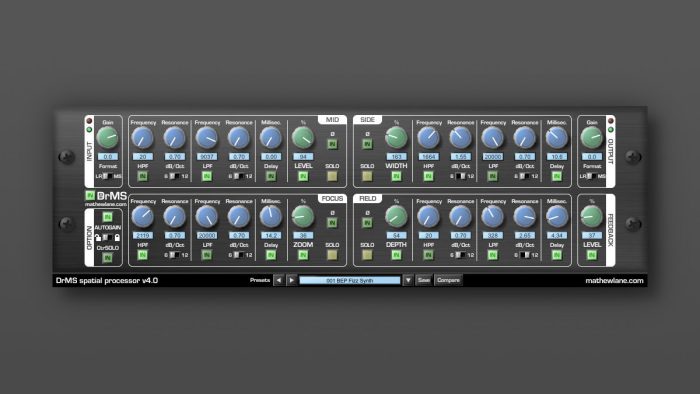Enable the SIDE SOLO button
700x394 pixels.
click(367, 176)
